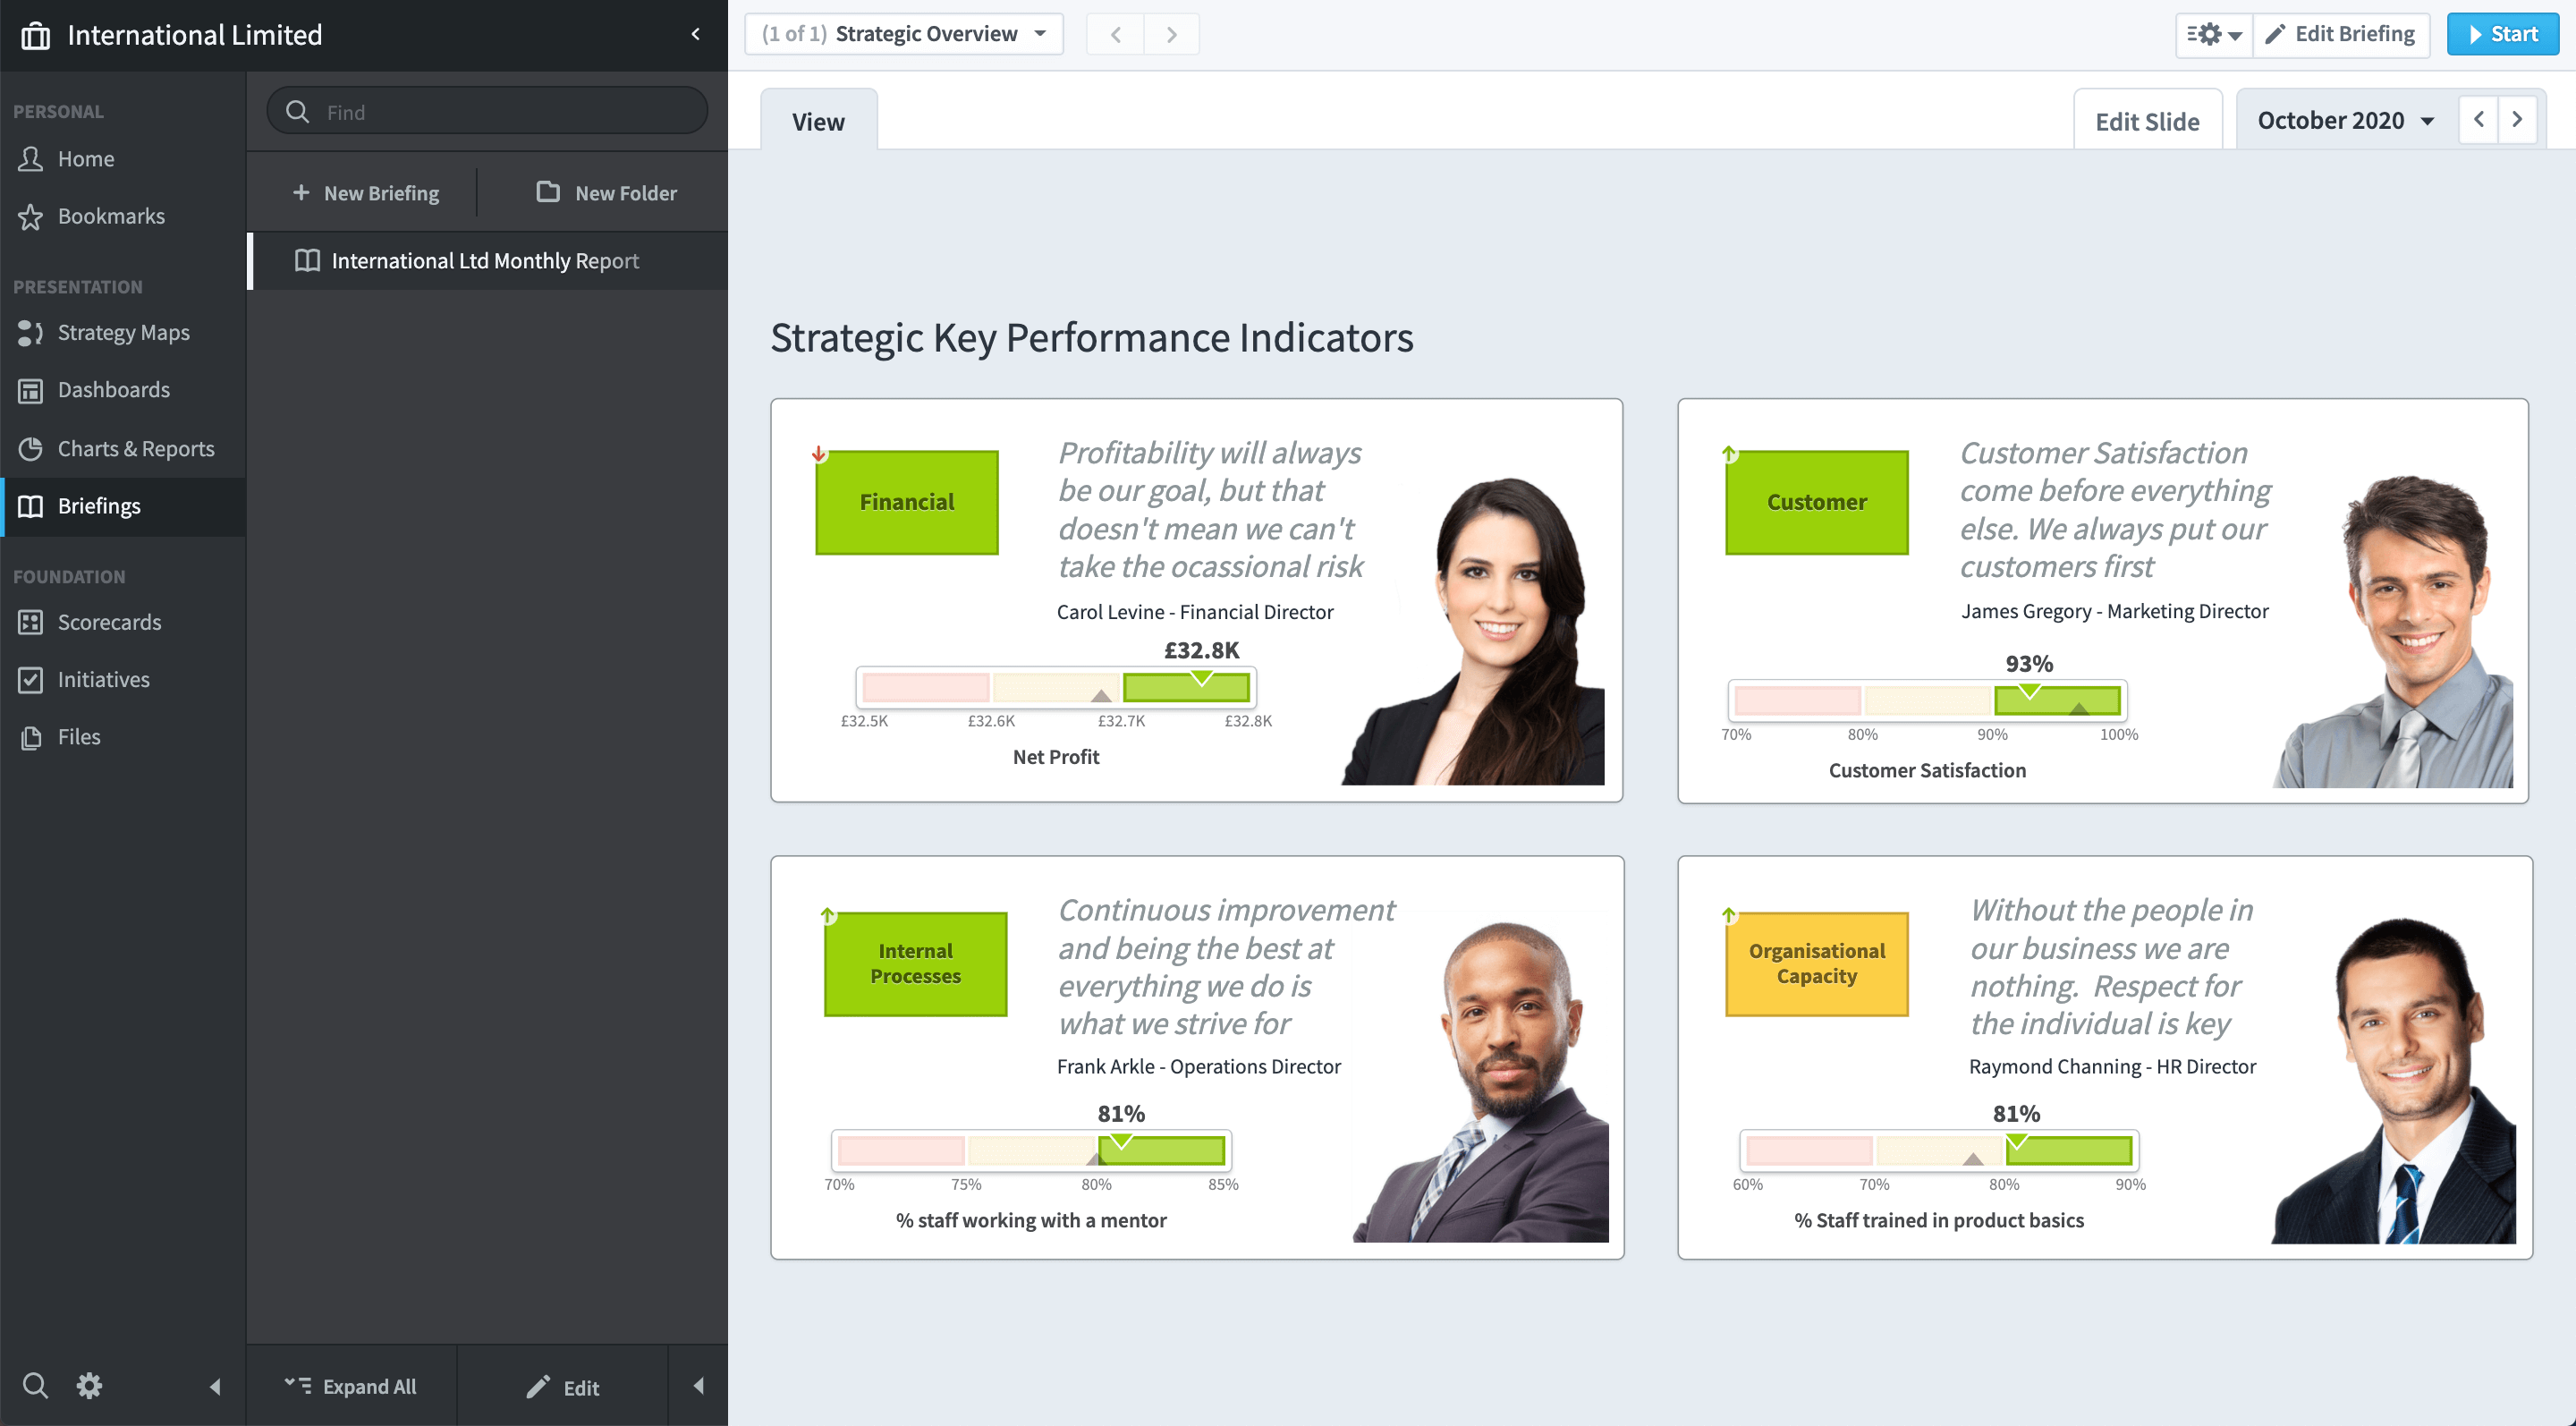This screenshot has height=1426, width=2576.
Task: Open the Files section
Action: point(123,737)
